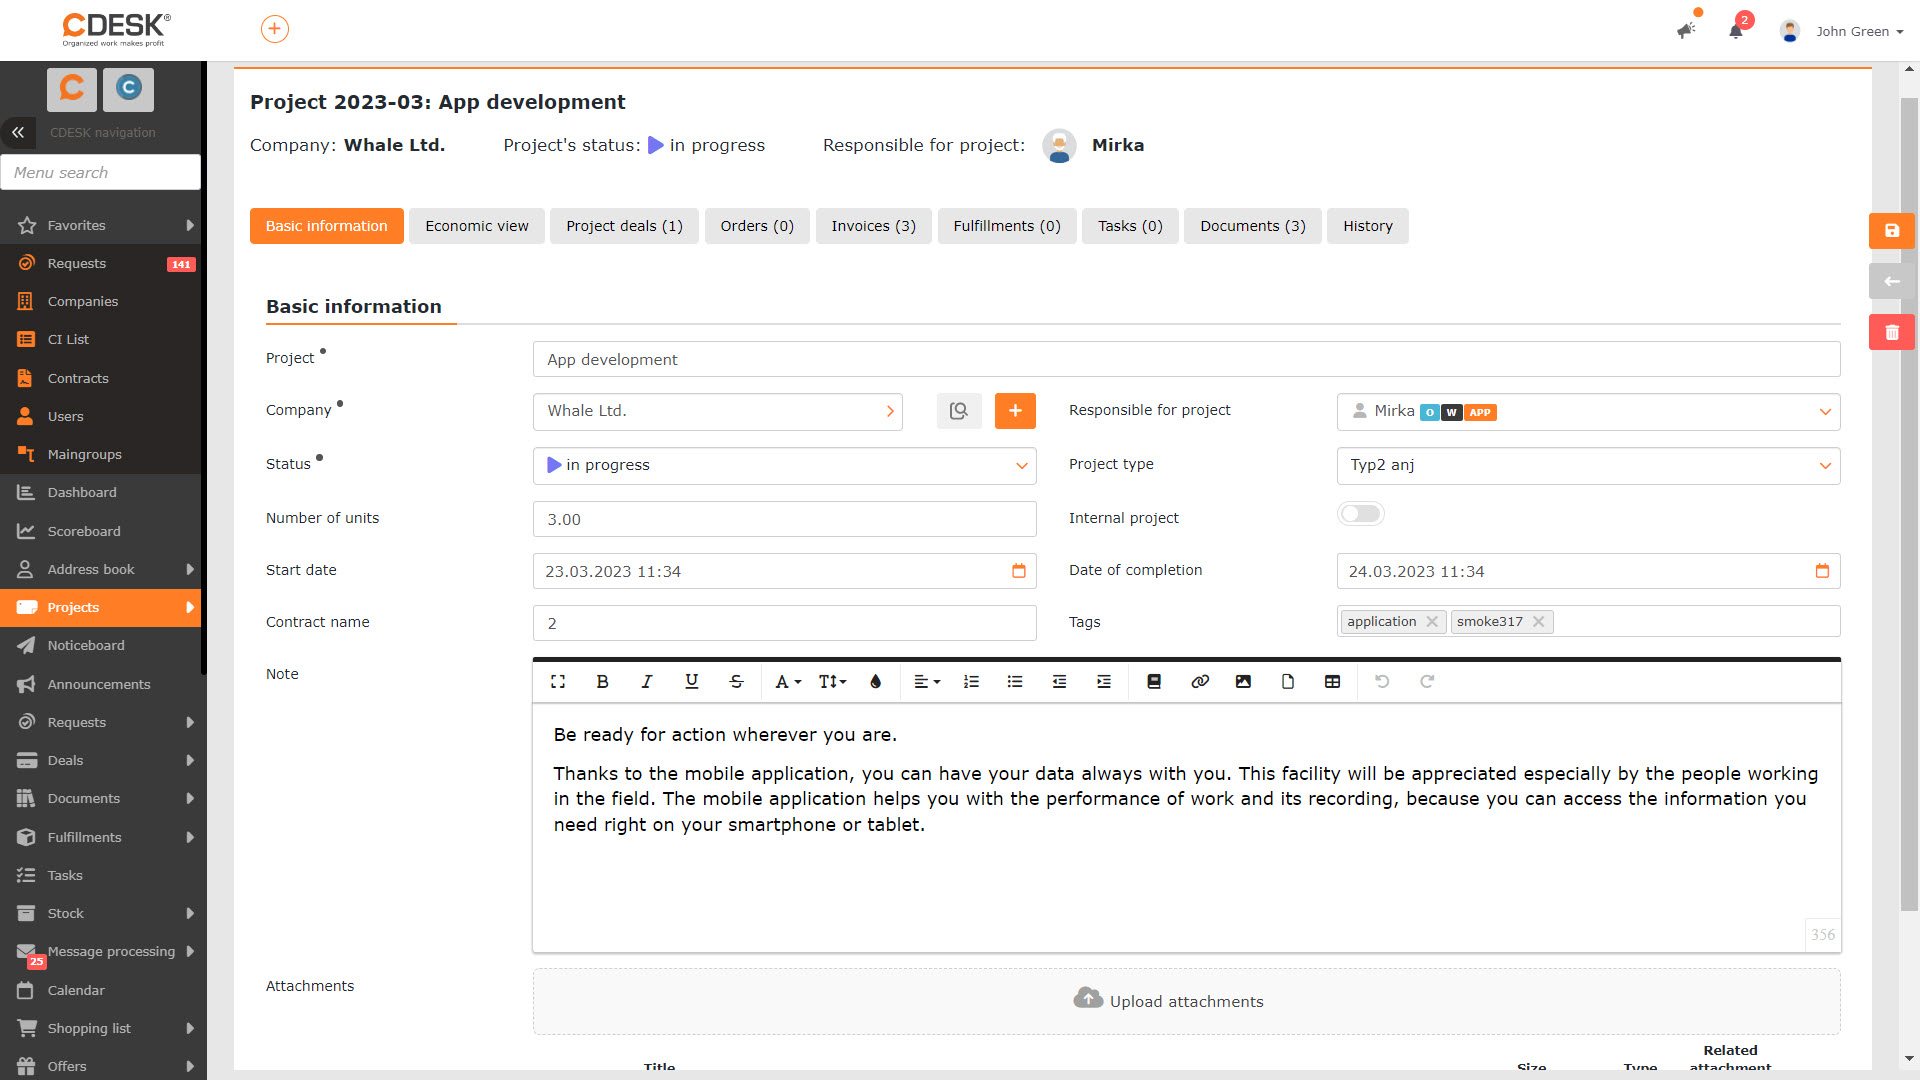Apply italic formatting in note editor
1920x1080 pixels.
point(647,682)
